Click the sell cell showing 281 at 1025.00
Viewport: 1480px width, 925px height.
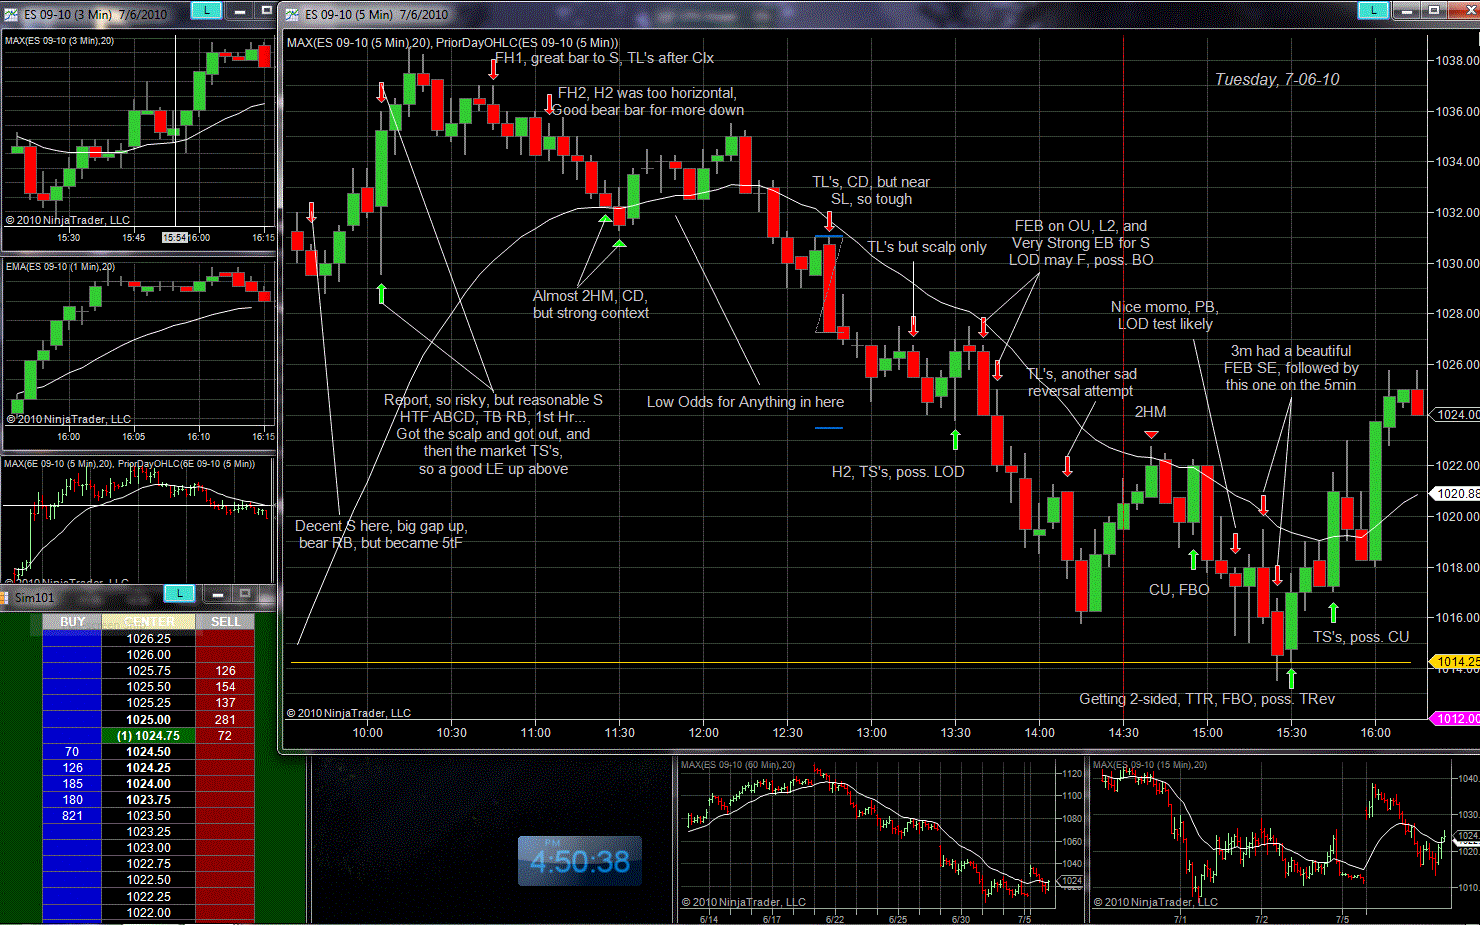tap(225, 720)
